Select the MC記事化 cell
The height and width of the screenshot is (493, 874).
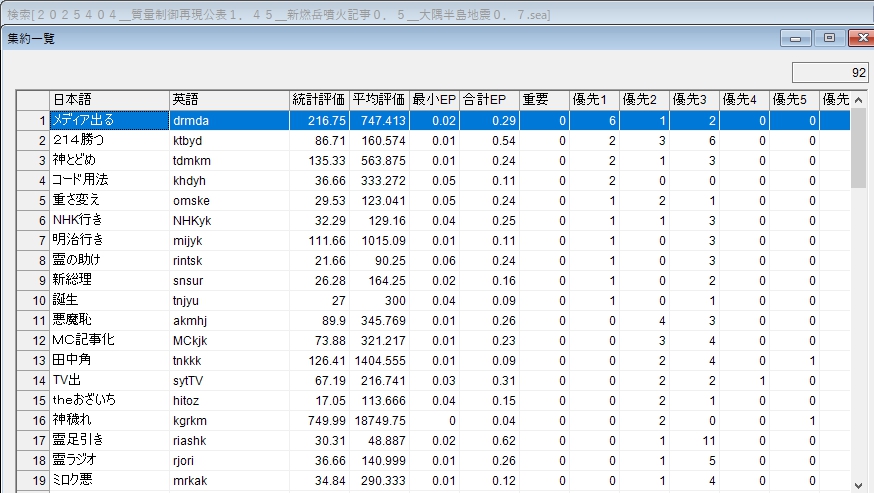[x=109, y=341]
